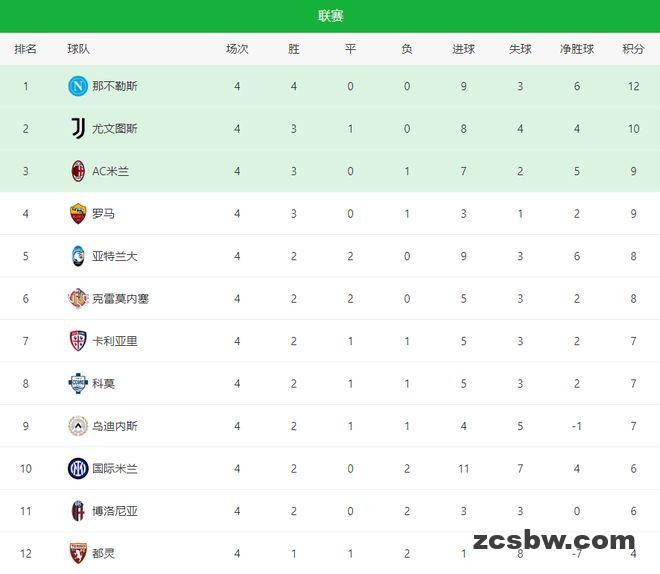Open the 那不勒斯 team name link
The width and height of the screenshot is (660, 574).
[115, 86]
